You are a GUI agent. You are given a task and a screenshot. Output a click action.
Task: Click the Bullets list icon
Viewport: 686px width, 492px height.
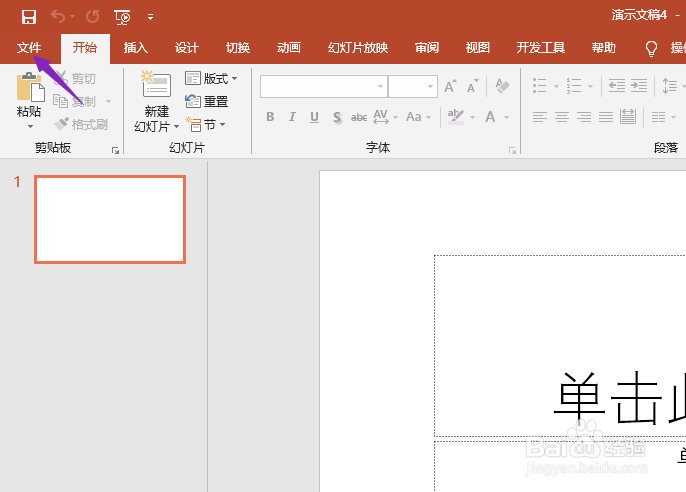click(540, 86)
